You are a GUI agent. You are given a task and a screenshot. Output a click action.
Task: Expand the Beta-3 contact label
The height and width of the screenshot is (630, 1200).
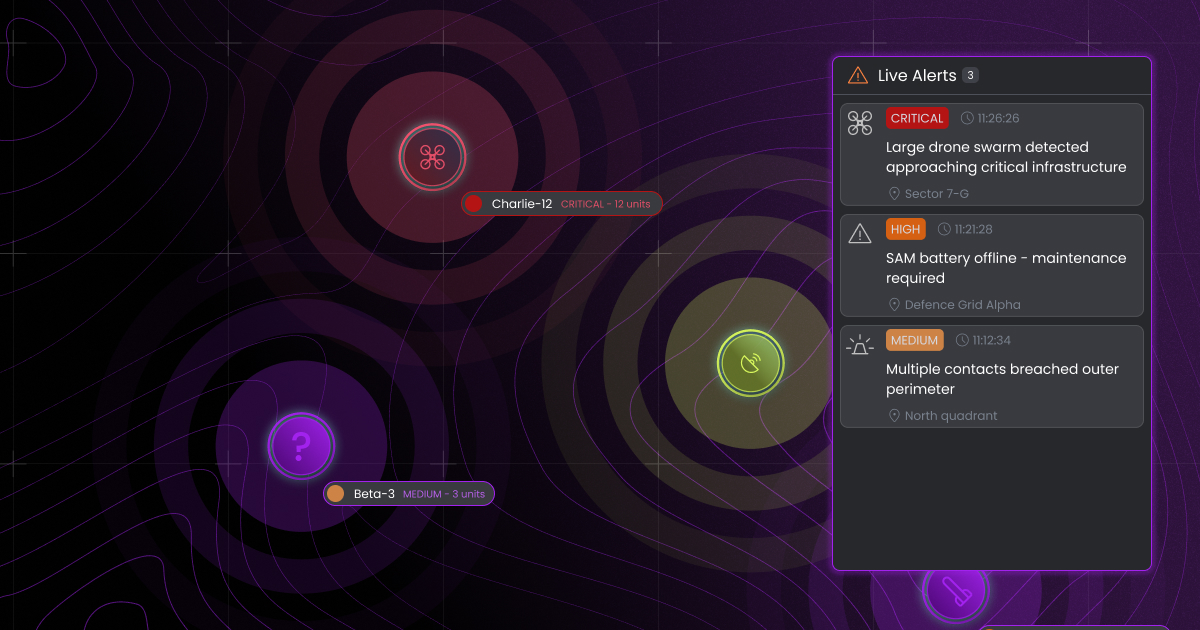pos(409,493)
